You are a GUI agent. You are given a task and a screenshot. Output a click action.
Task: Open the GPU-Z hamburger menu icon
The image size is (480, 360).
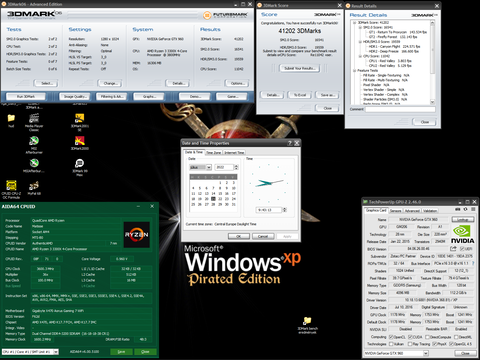coord(473,209)
